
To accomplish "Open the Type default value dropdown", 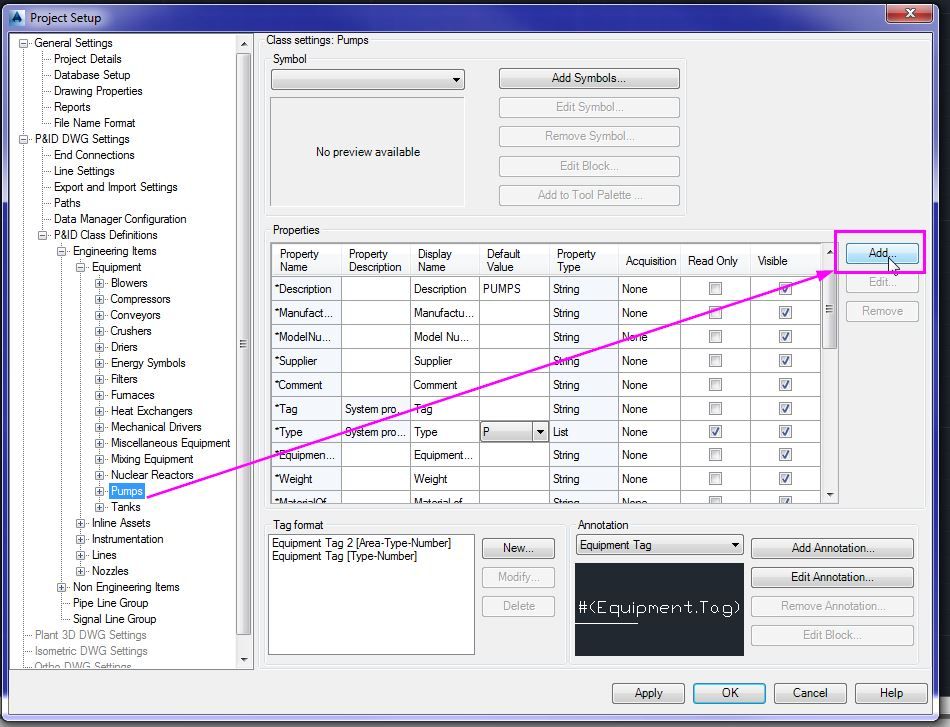I will (x=539, y=432).
